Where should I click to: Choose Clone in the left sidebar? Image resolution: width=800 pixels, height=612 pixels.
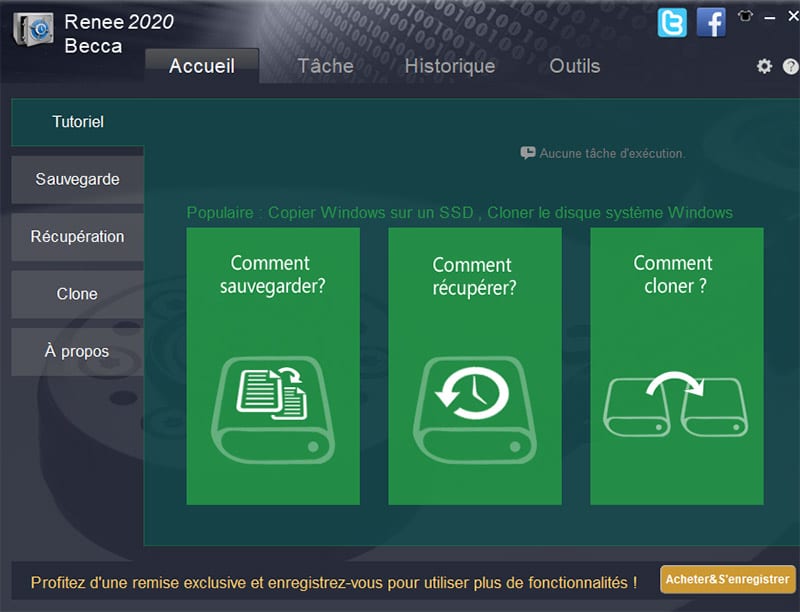(77, 294)
